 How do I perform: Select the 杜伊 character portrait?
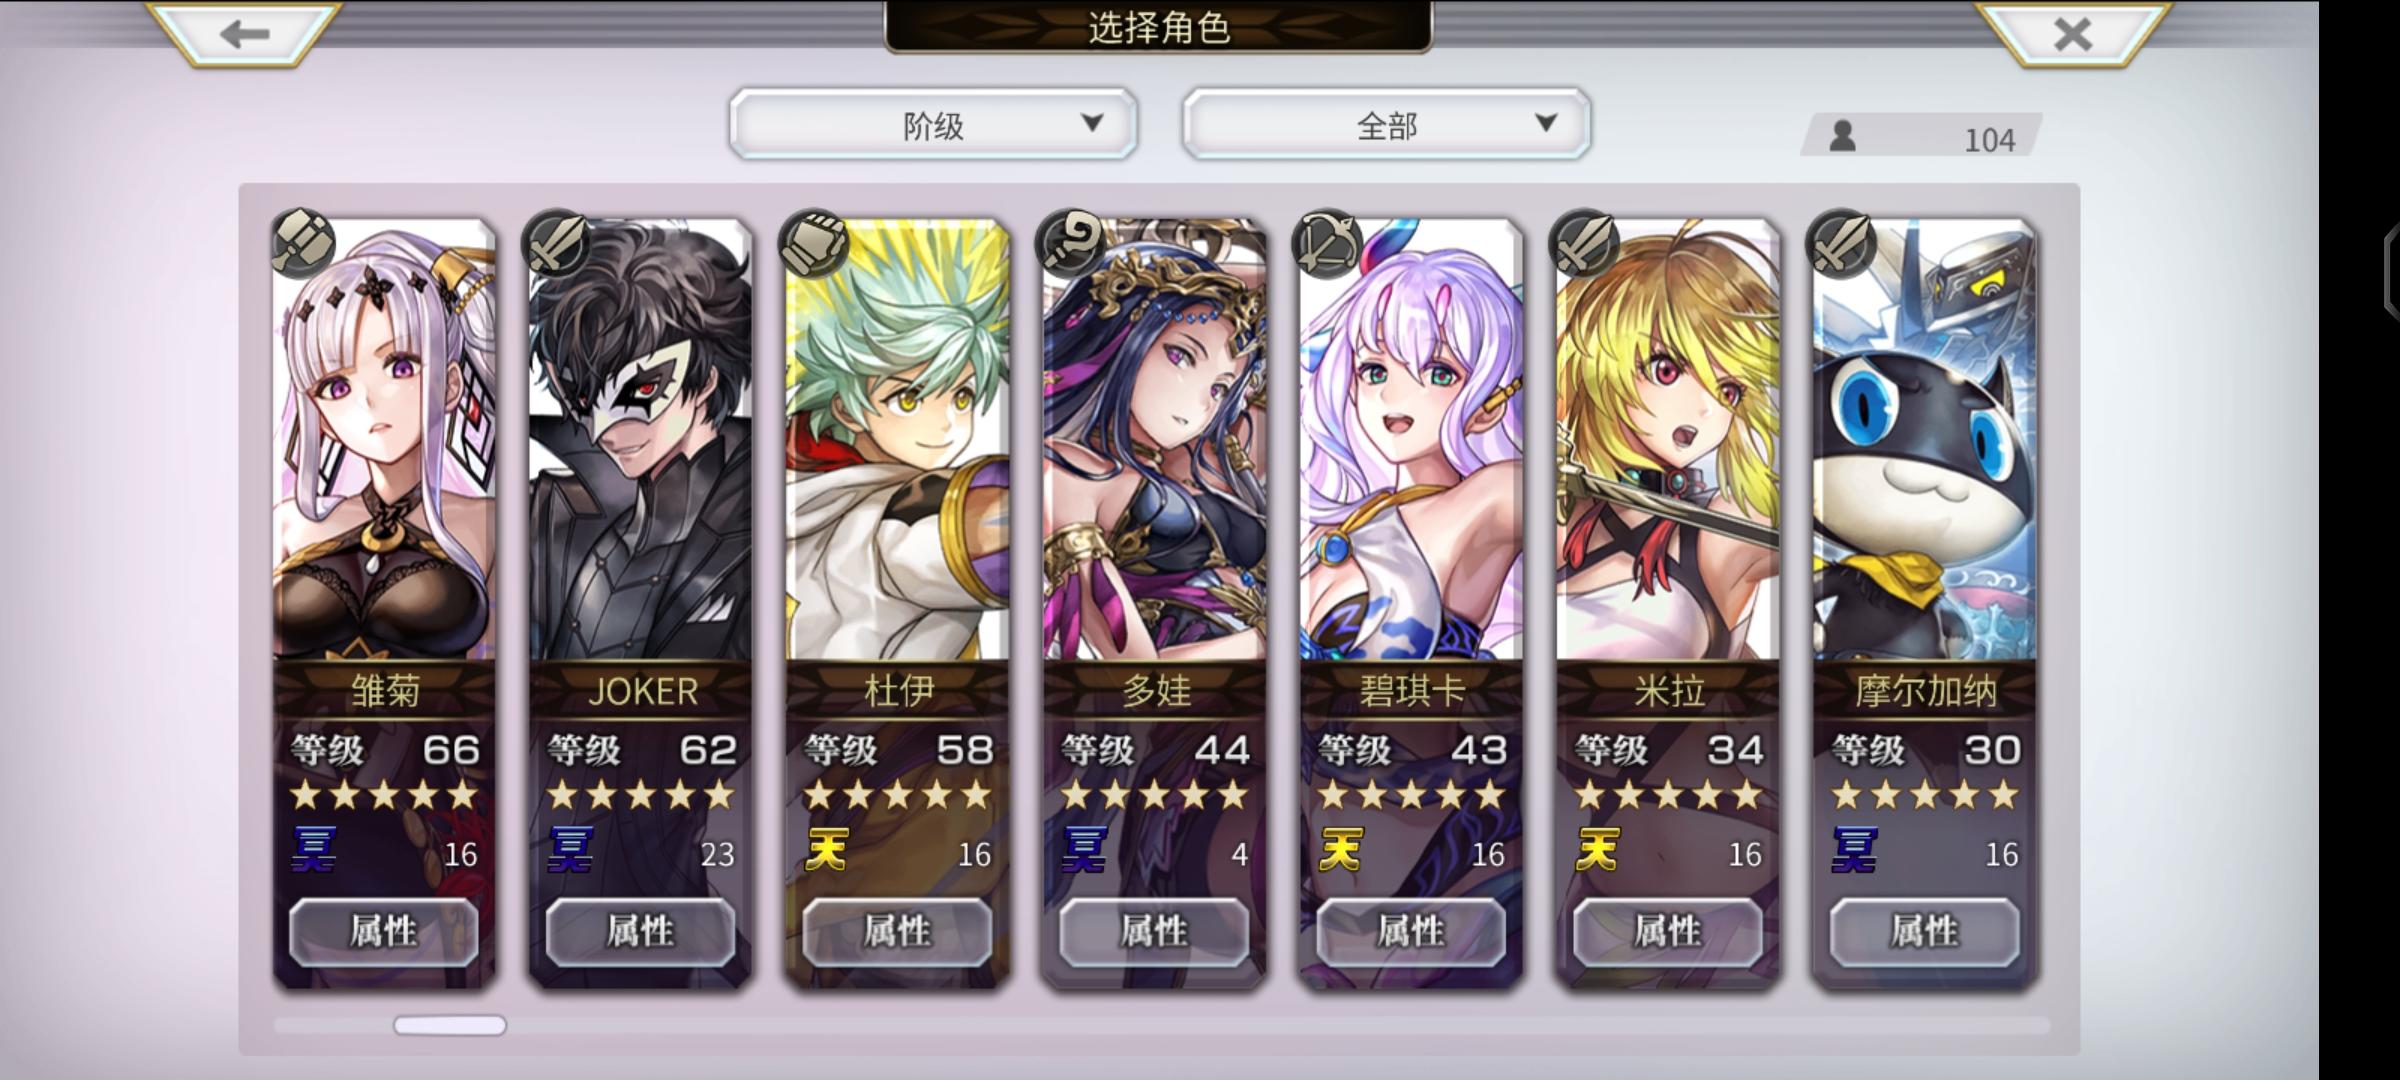click(x=897, y=440)
